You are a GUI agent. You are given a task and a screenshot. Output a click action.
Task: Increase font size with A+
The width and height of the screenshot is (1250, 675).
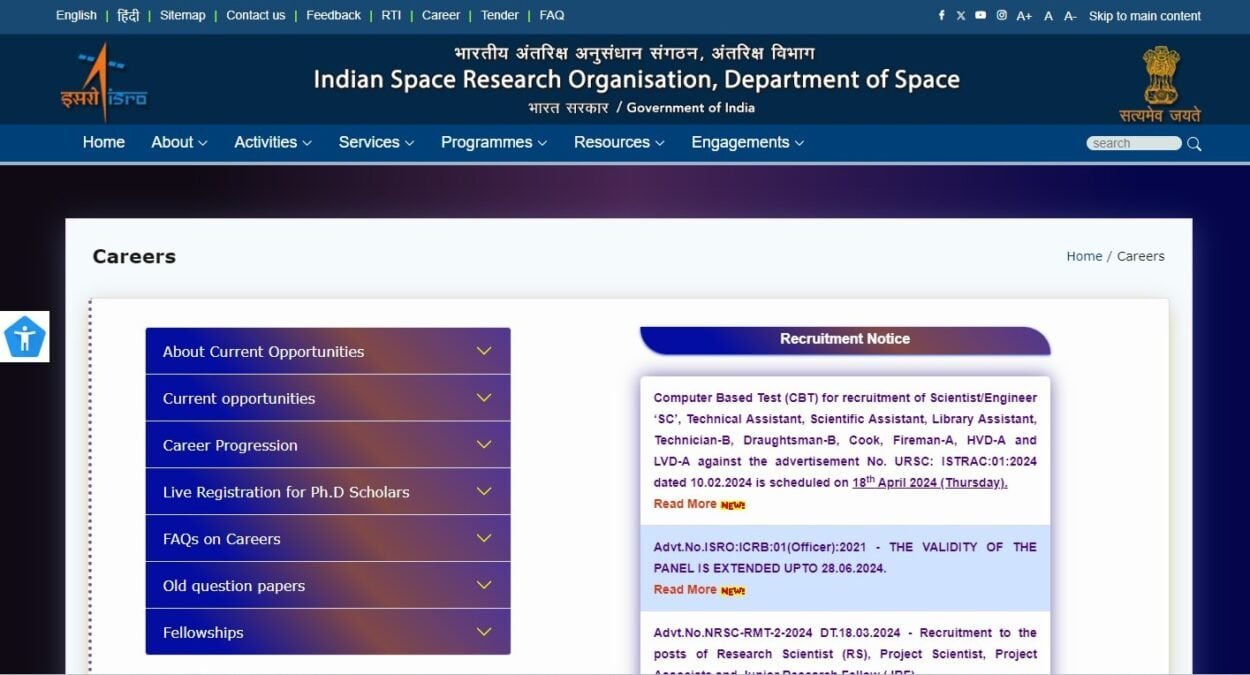point(1024,16)
